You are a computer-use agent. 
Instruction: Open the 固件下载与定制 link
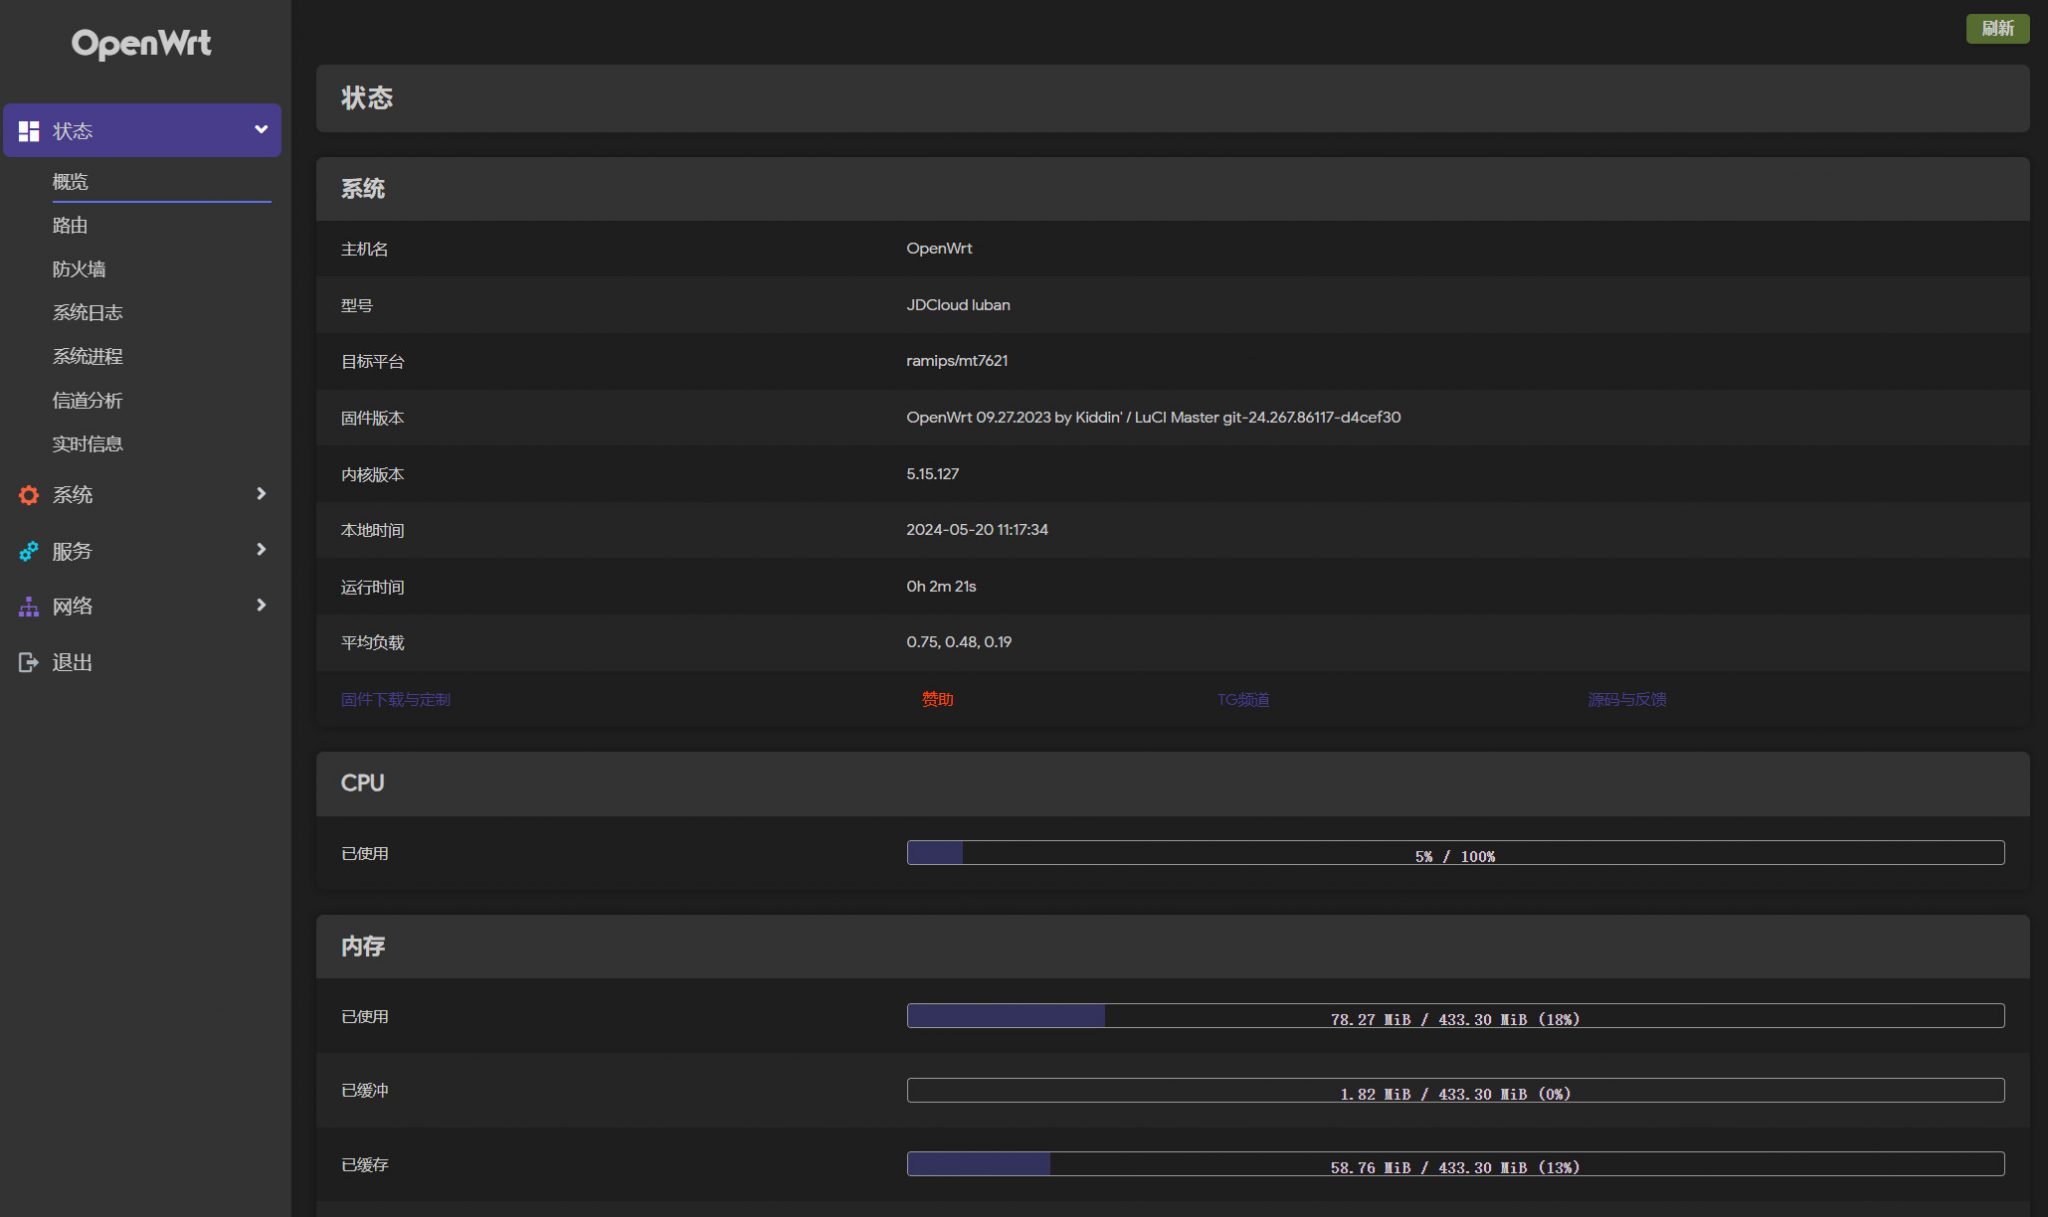(395, 699)
